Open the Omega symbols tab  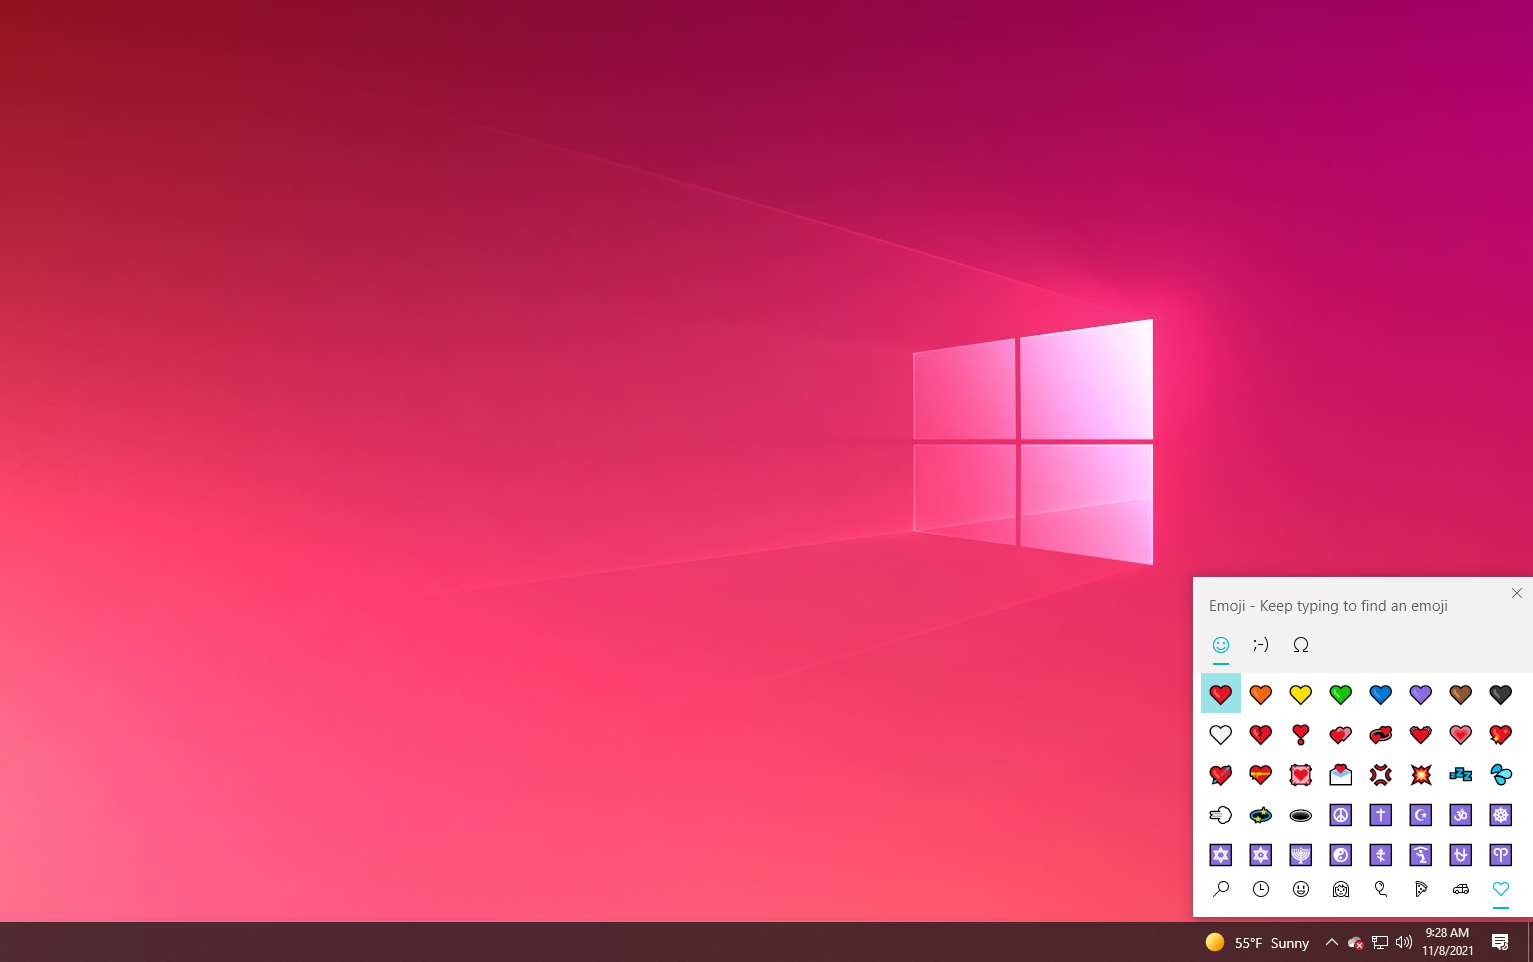coord(1301,645)
